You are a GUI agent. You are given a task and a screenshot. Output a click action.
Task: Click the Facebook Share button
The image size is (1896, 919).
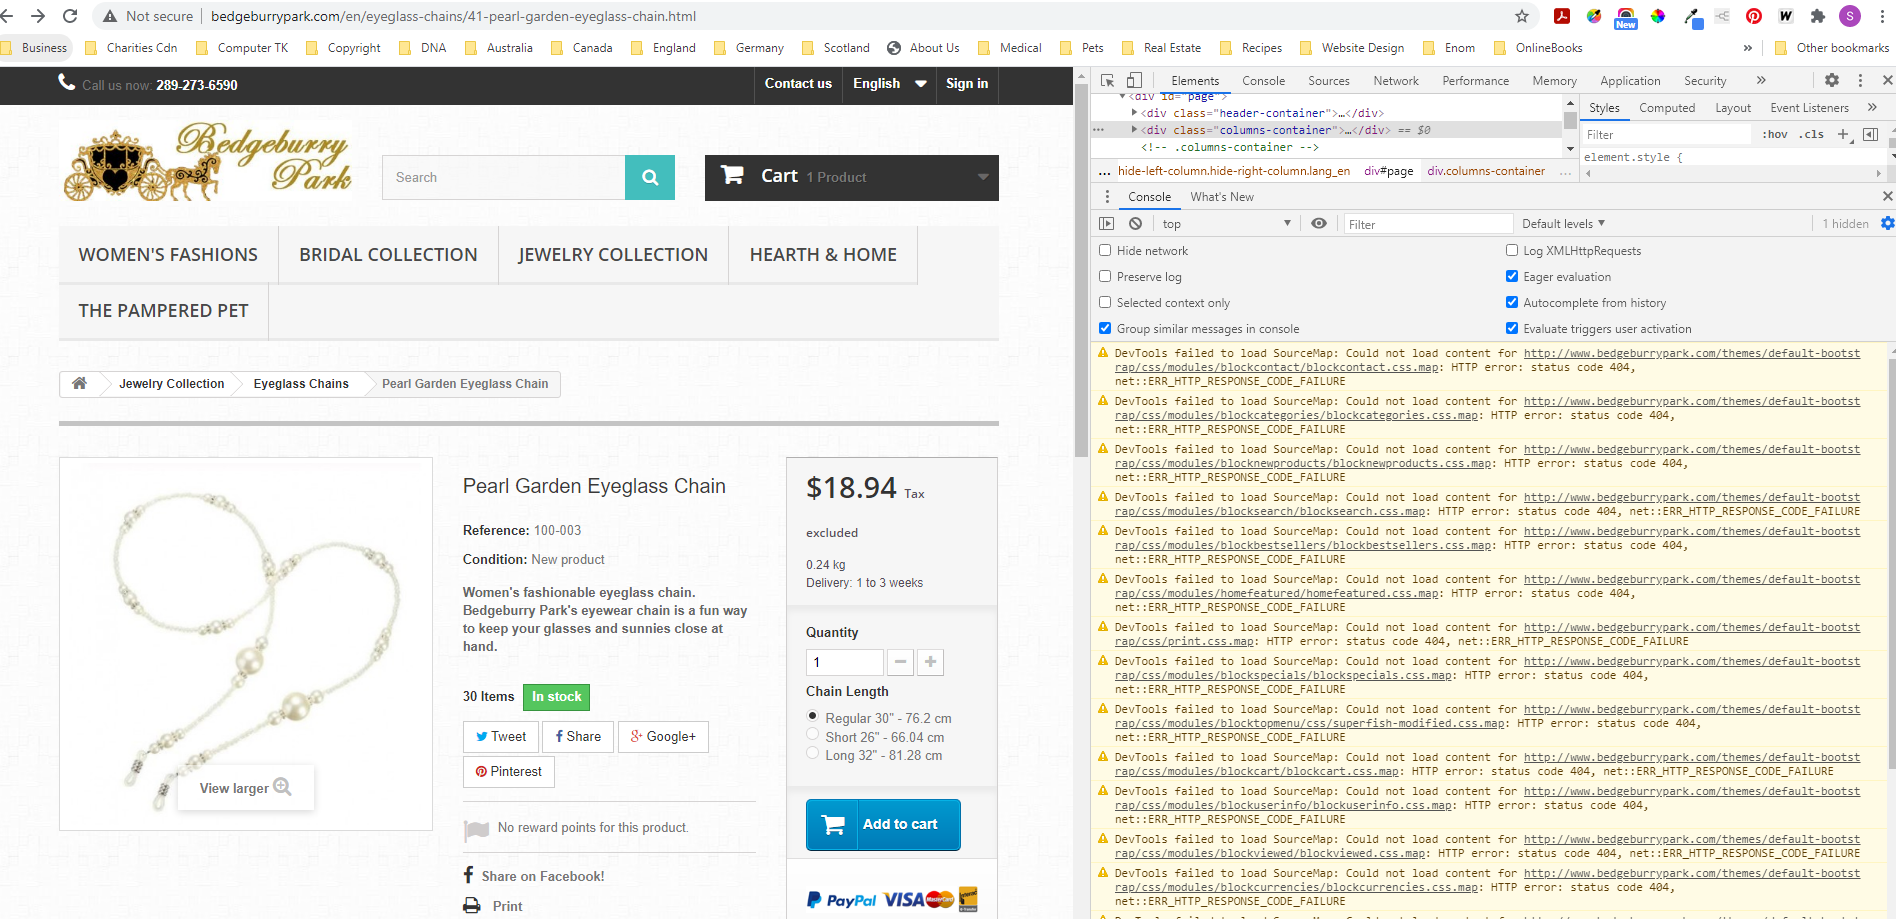point(578,737)
